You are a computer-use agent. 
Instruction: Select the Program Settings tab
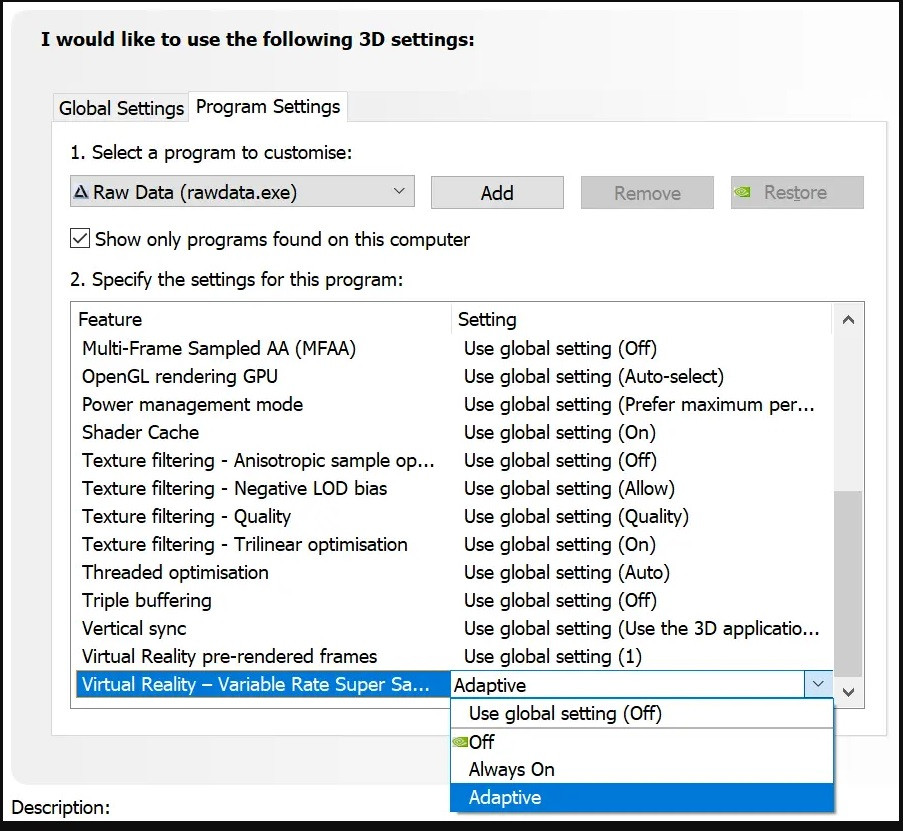coord(268,106)
